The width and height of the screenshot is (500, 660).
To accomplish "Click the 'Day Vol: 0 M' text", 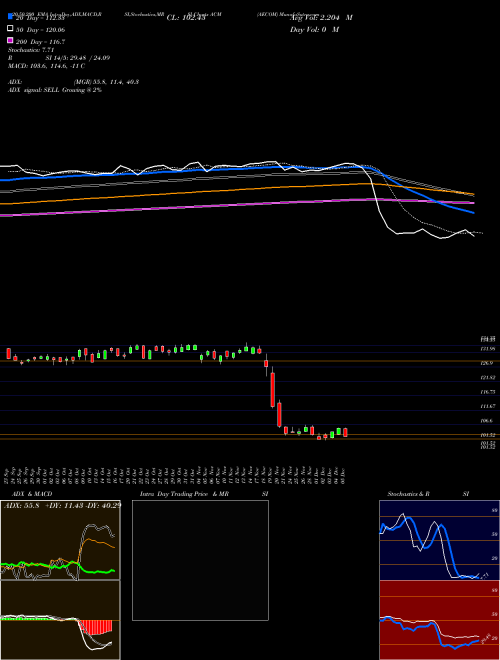I will tap(314, 29).
